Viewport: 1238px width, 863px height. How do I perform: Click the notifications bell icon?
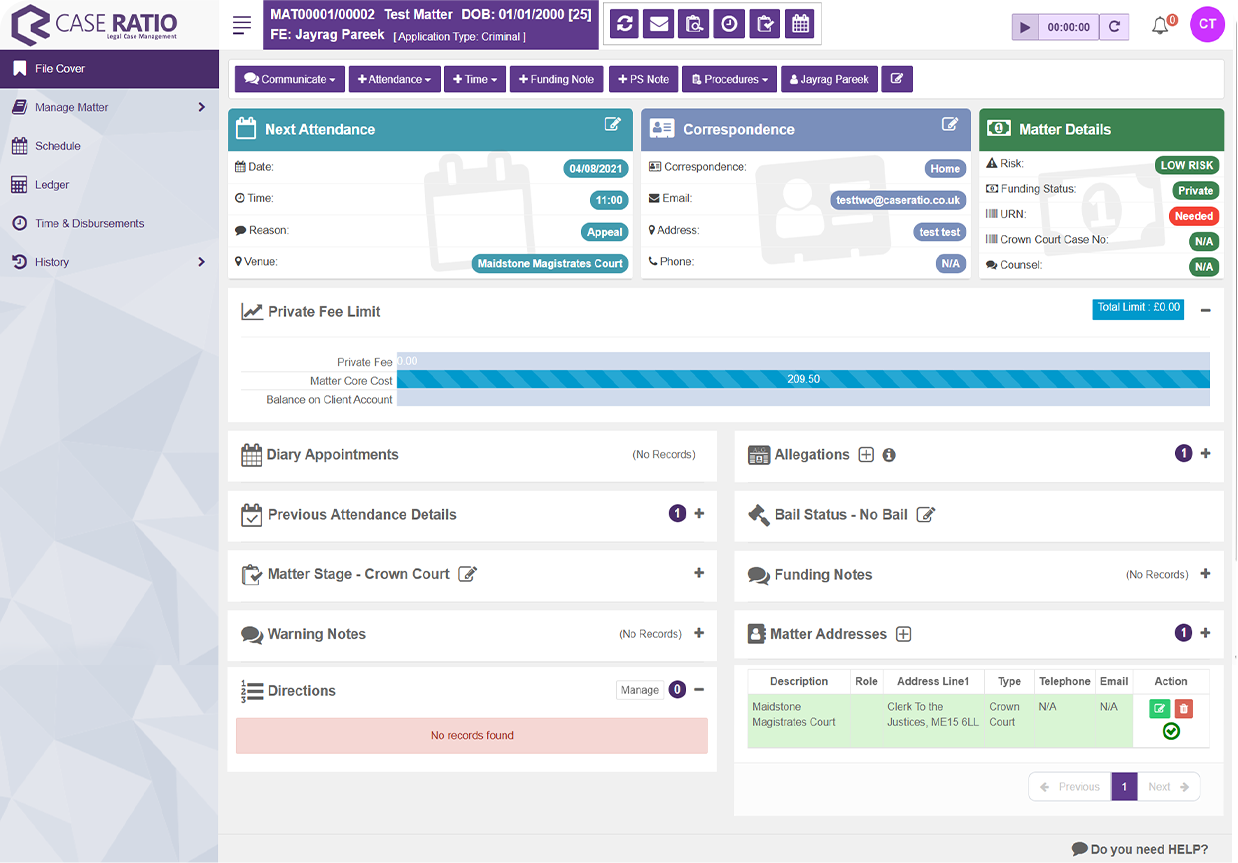pyautogui.click(x=1160, y=27)
